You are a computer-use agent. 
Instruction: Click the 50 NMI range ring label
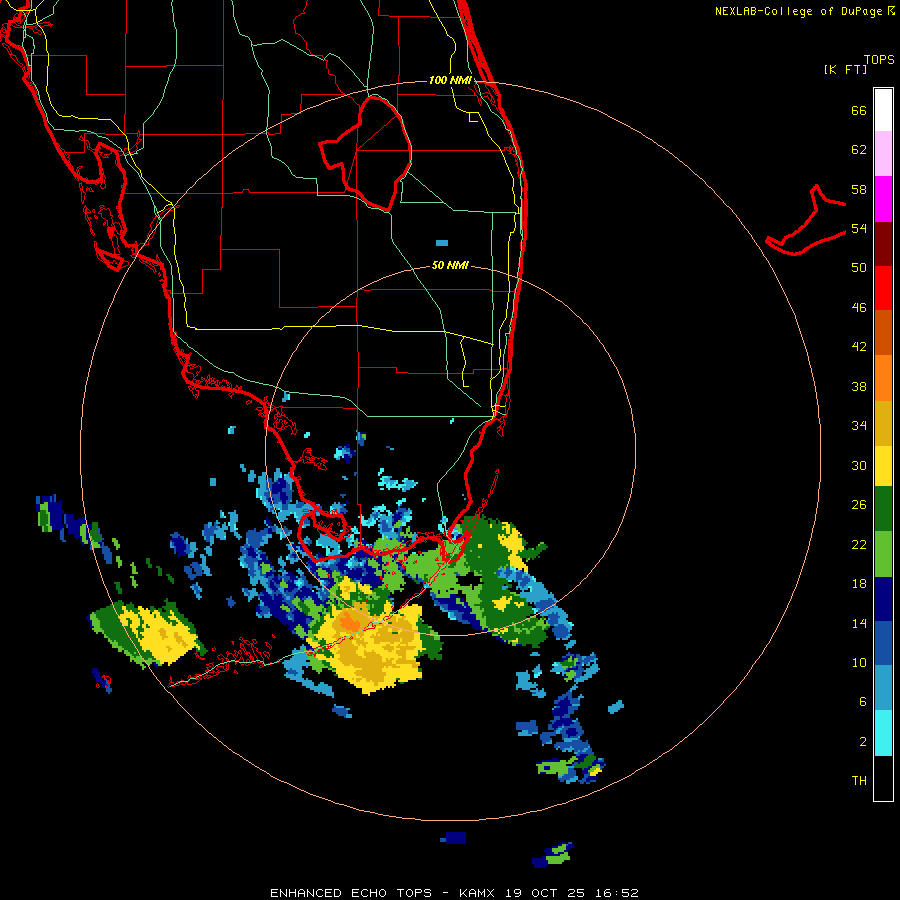tap(450, 265)
